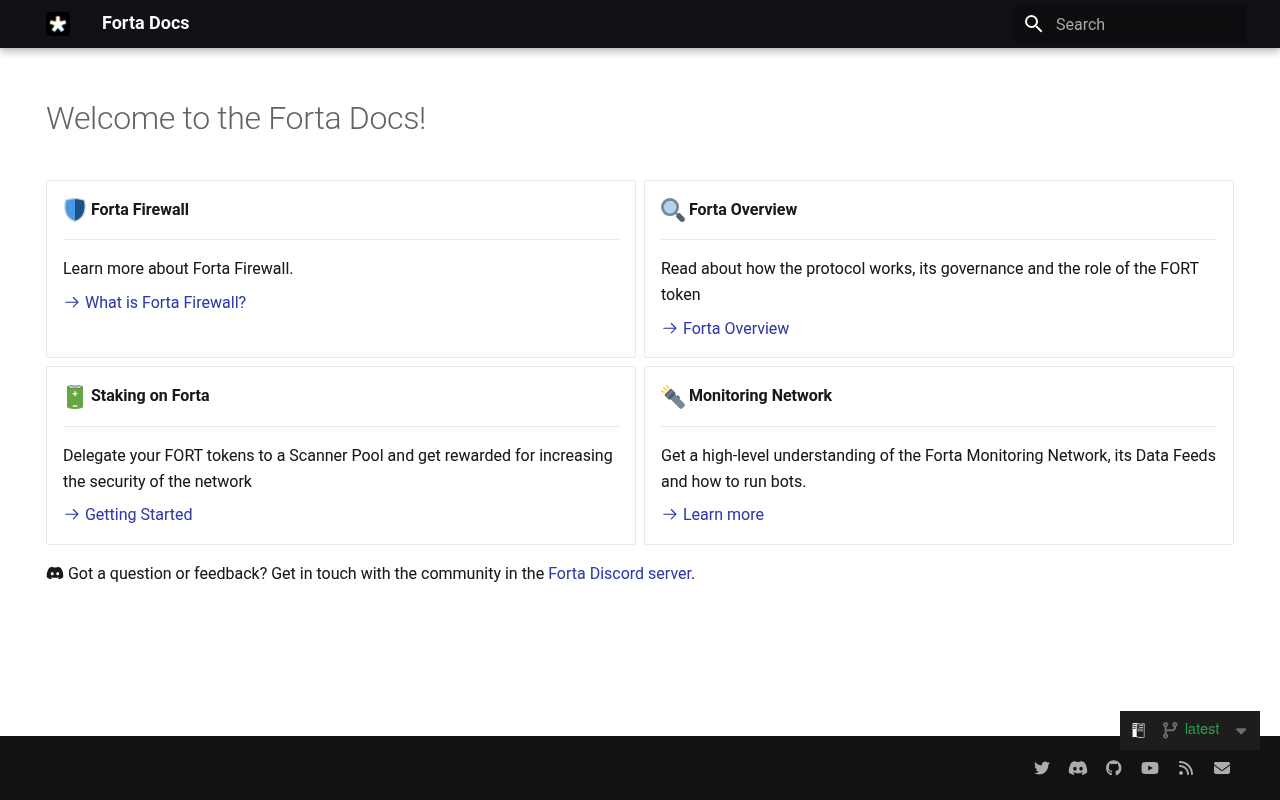This screenshot has height=800, width=1280.
Task: Click the Discord icon beside the feedback text
Action: 55,573
